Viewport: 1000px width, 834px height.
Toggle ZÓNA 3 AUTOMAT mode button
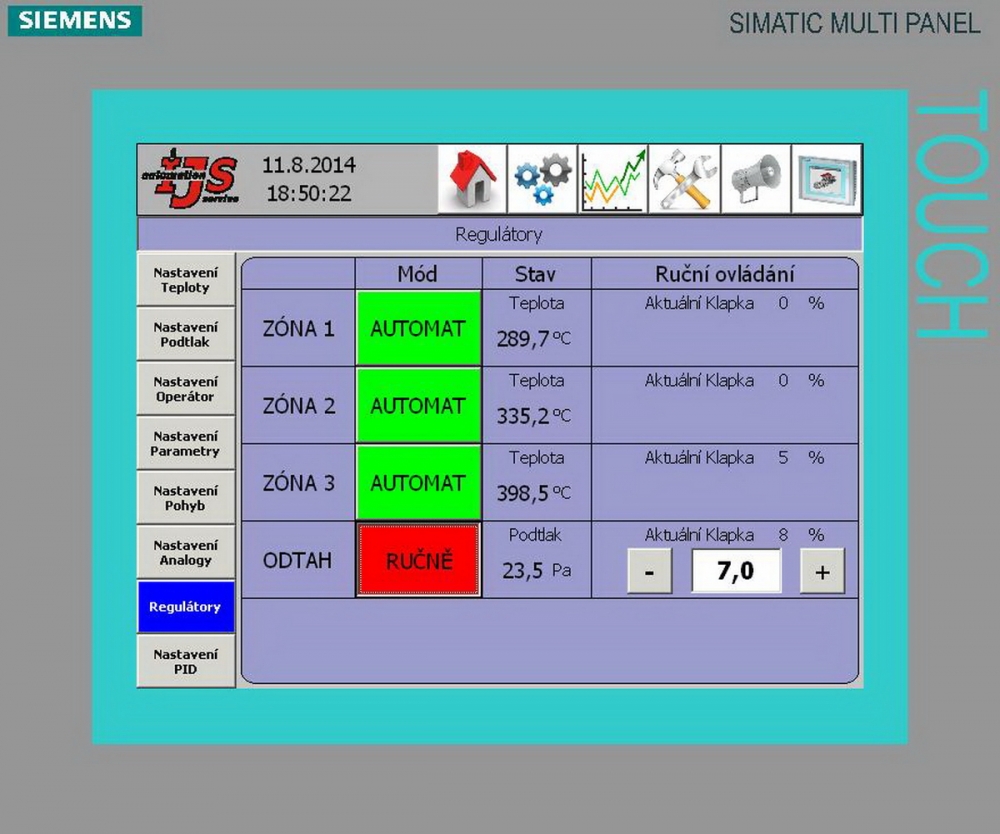point(418,483)
